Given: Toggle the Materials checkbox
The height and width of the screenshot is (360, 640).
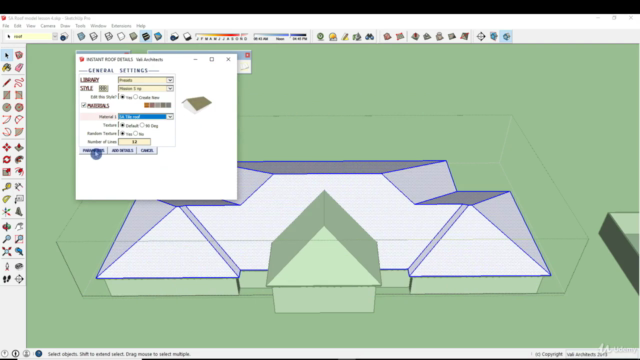Looking at the screenshot, I should click(x=84, y=105).
